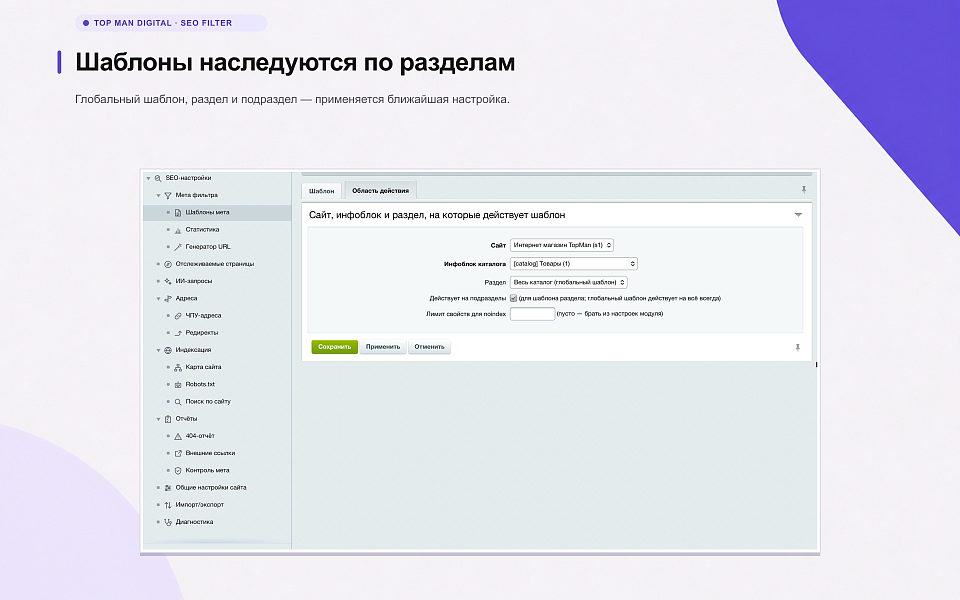Click the pin icon beside the tabs
The height and width of the screenshot is (600, 960).
tap(804, 190)
